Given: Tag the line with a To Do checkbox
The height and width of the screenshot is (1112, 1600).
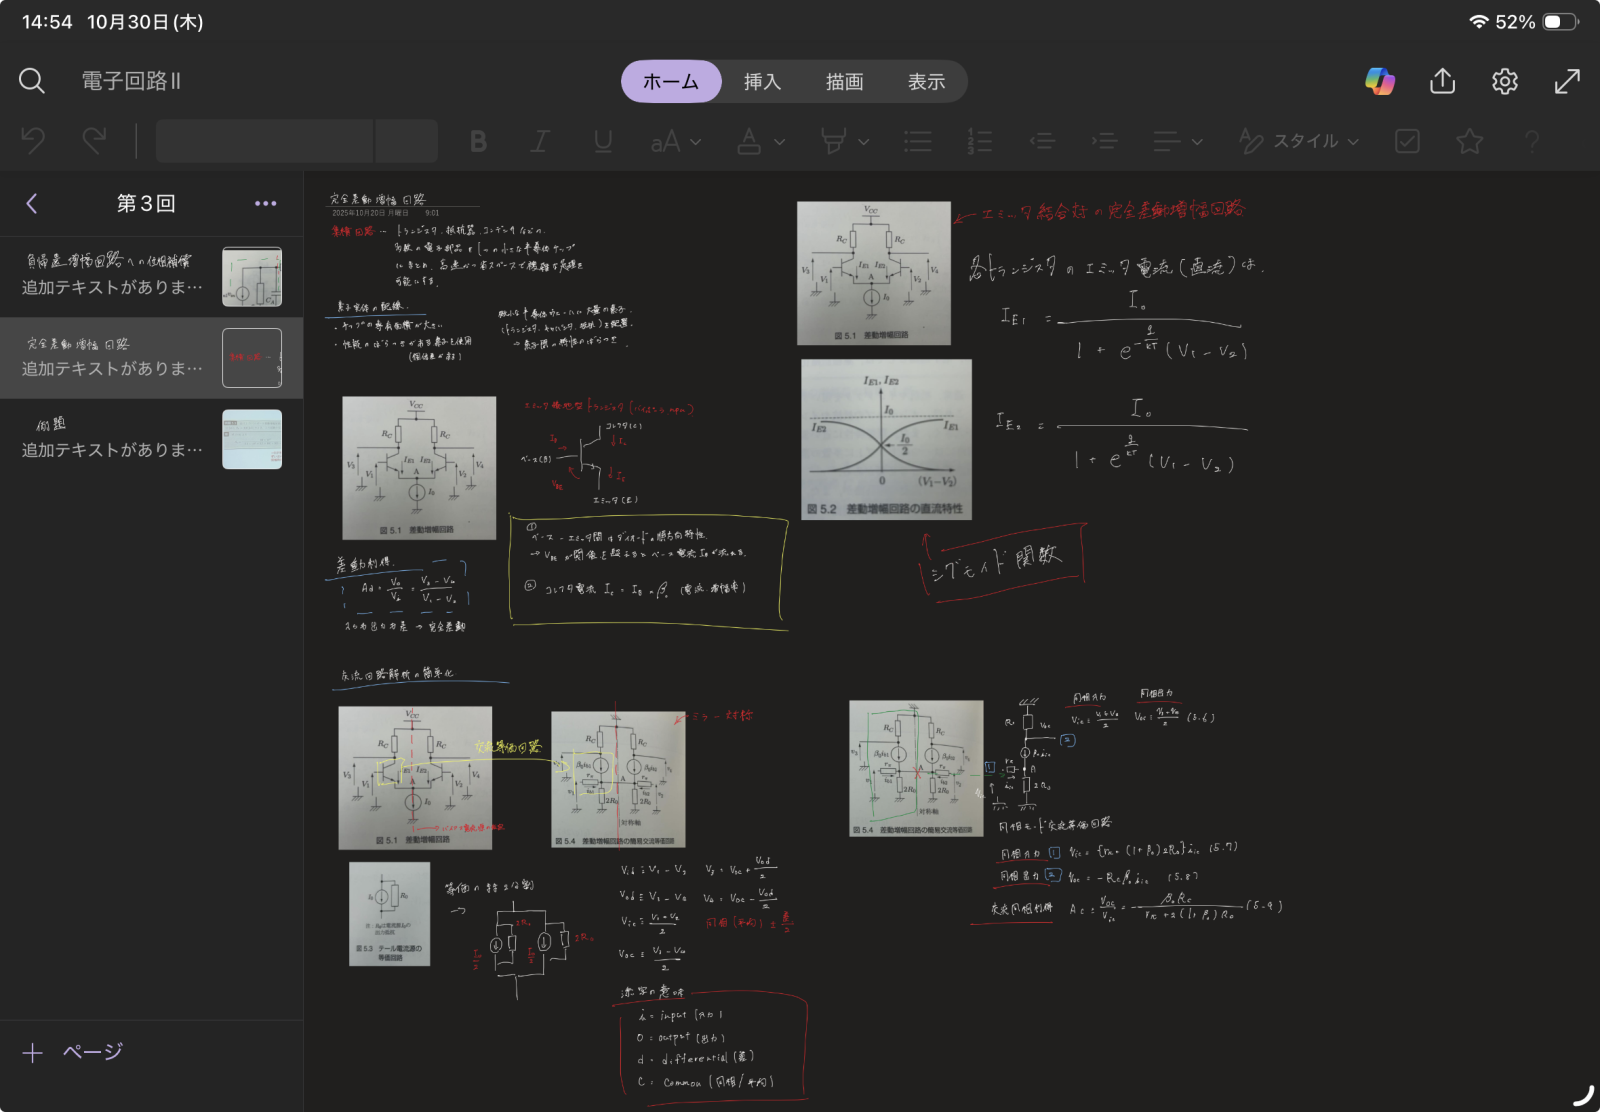Looking at the screenshot, I should pyautogui.click(x=1407, y=141).
